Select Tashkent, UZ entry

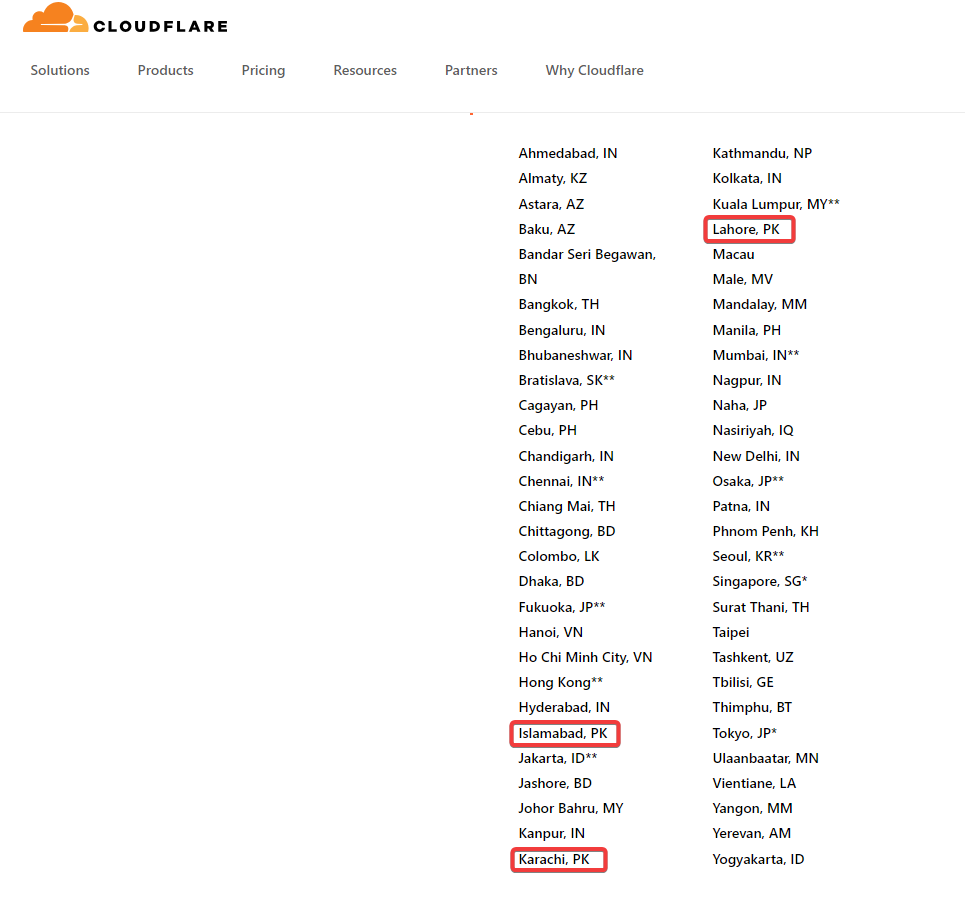(x=753, y=658)
